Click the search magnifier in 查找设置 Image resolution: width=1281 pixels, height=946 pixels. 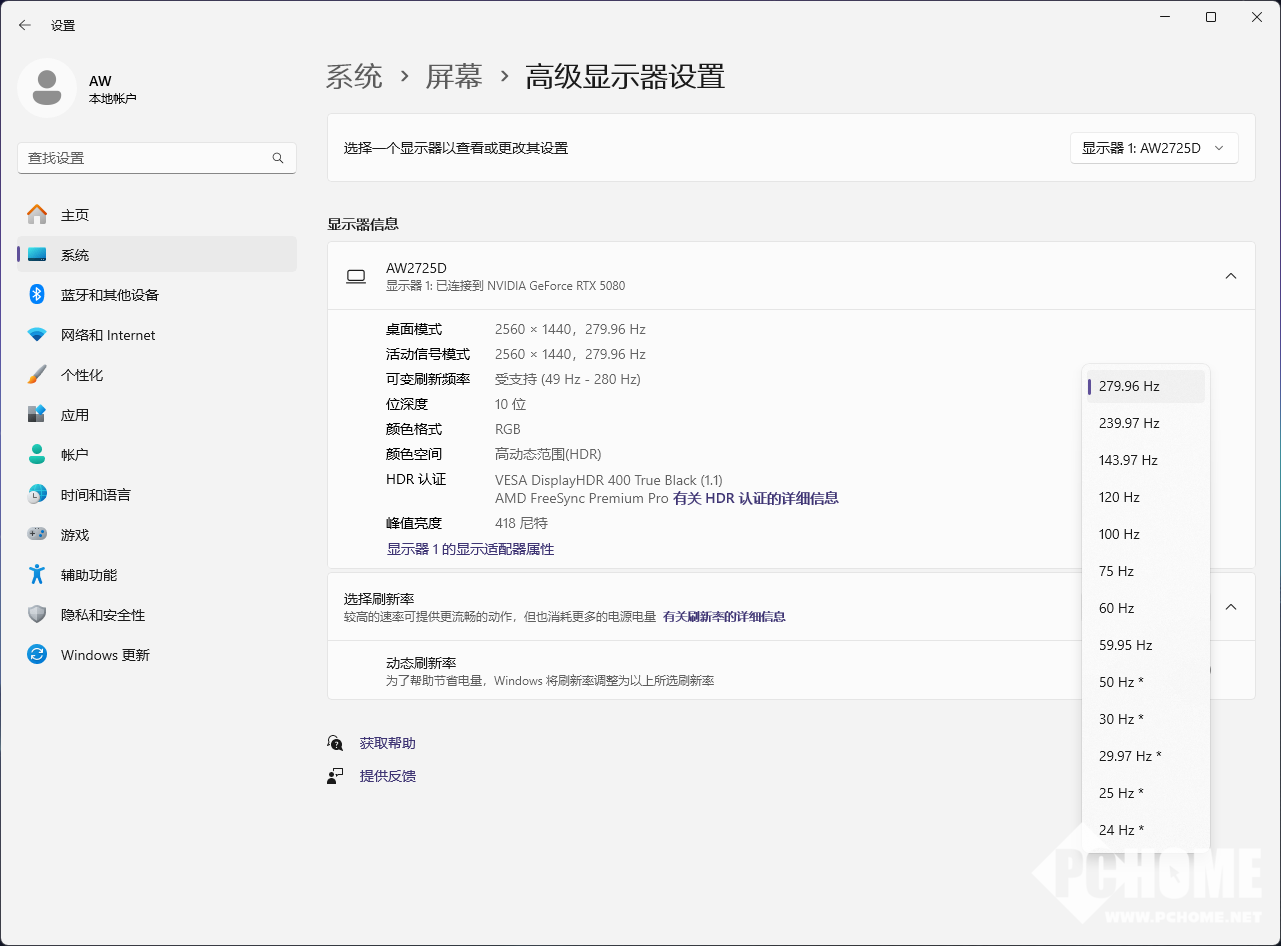[278, 158]
